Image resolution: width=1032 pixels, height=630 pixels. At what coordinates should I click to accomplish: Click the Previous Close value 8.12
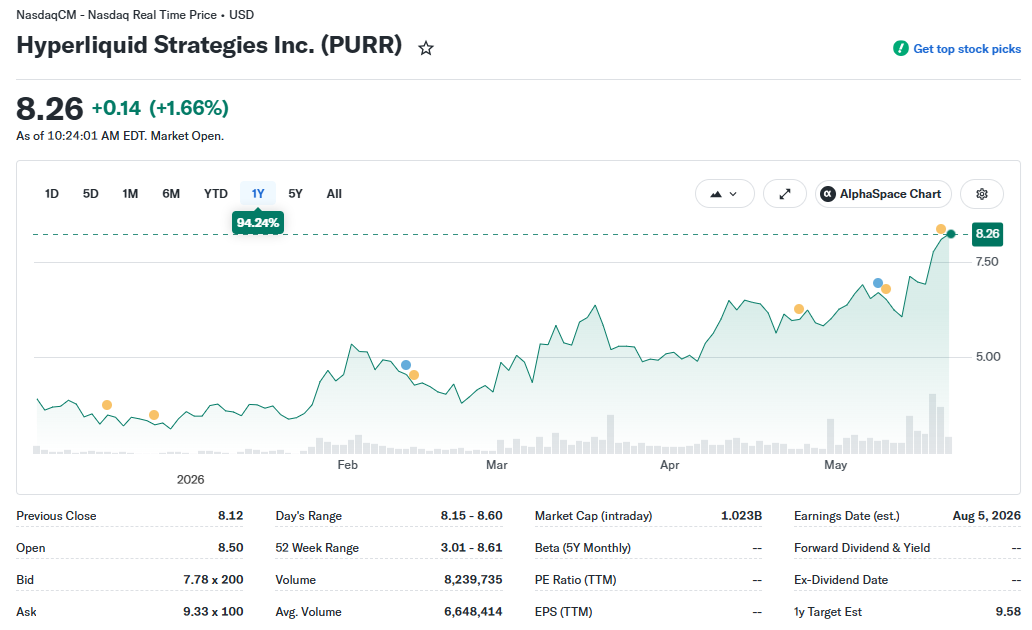pyautogui.click(x=230, y=515)
